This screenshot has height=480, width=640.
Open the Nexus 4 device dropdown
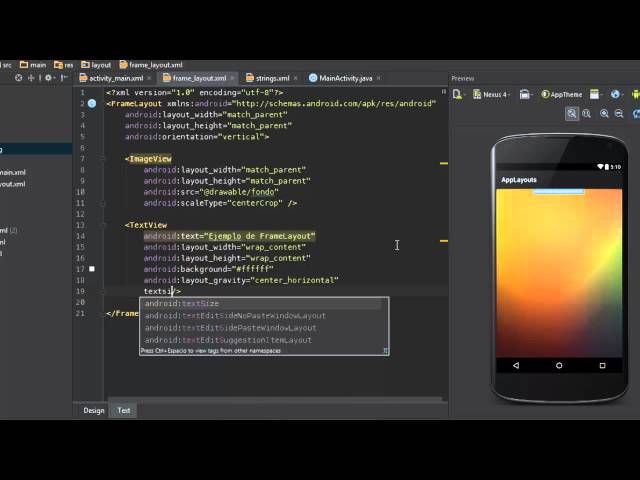[x=492, y=95]
